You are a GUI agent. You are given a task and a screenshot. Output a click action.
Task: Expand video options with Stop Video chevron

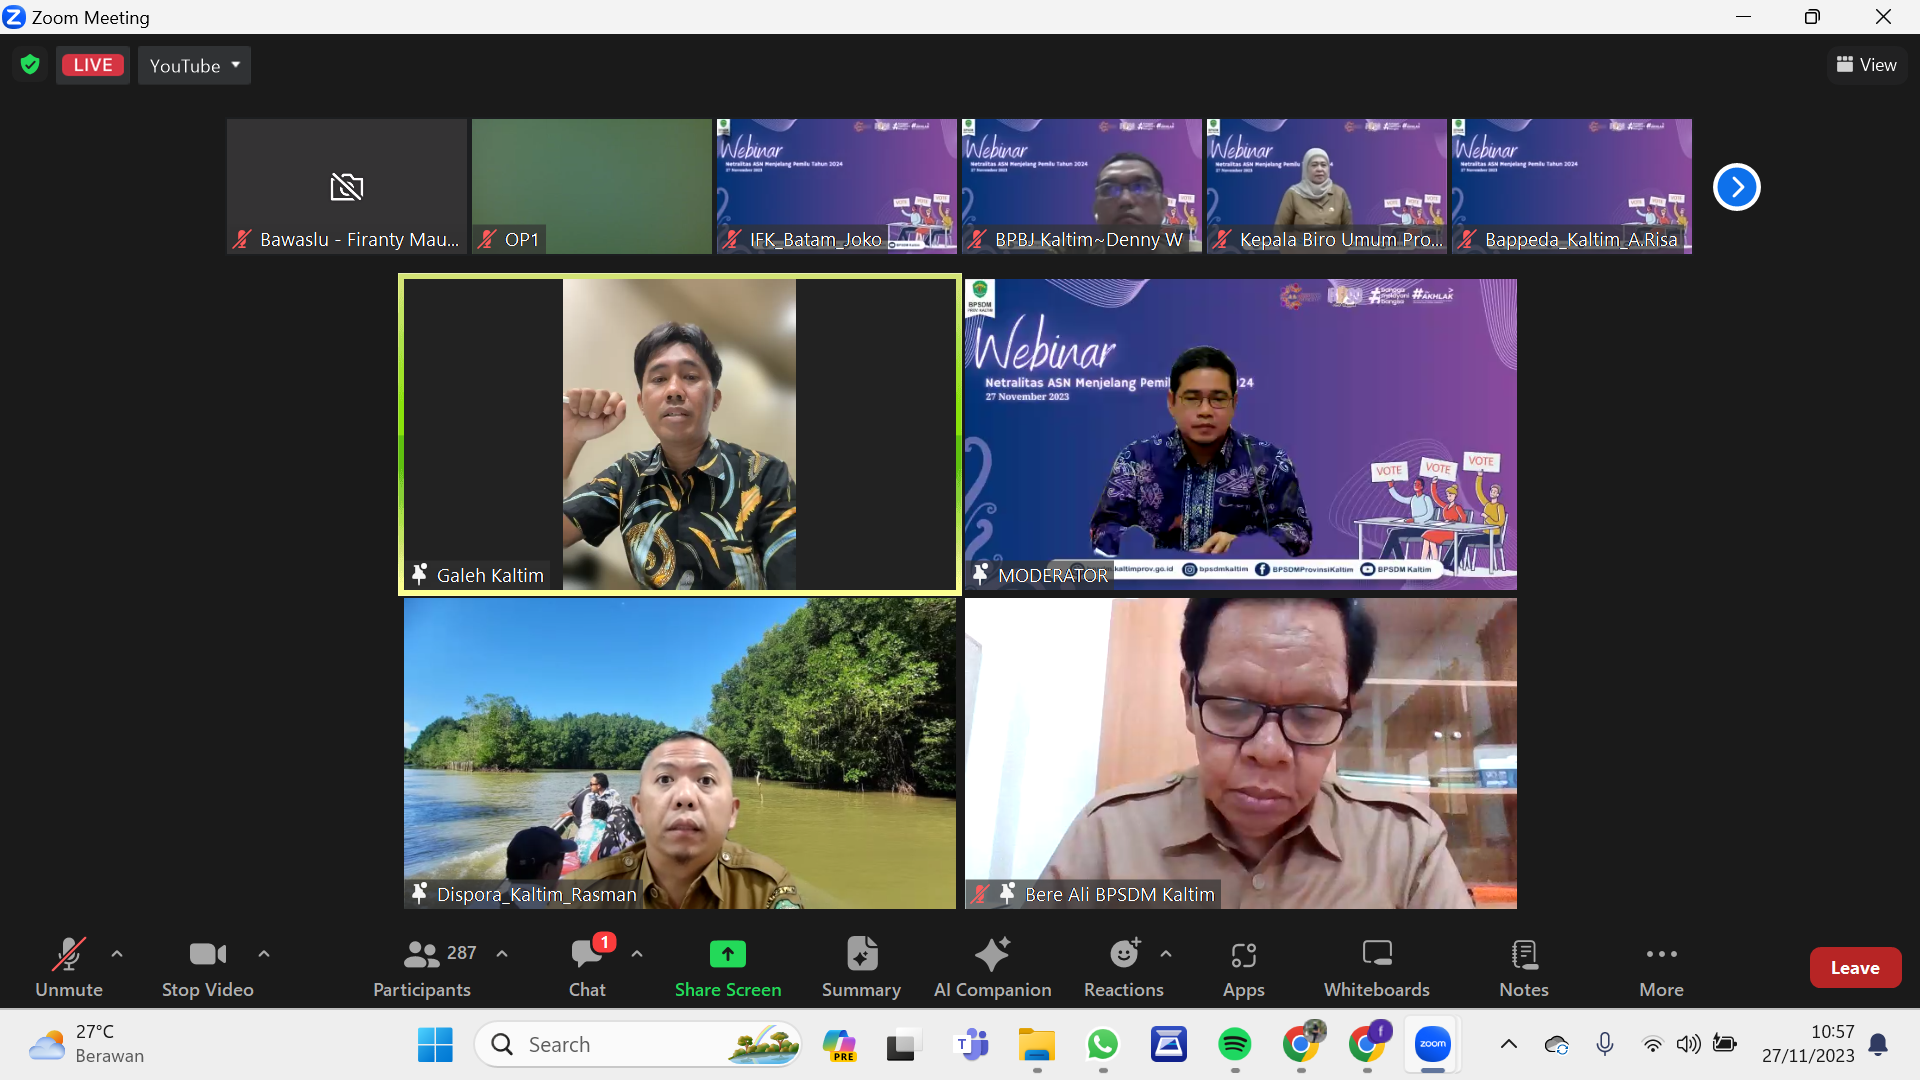click(x=263, y=955)
